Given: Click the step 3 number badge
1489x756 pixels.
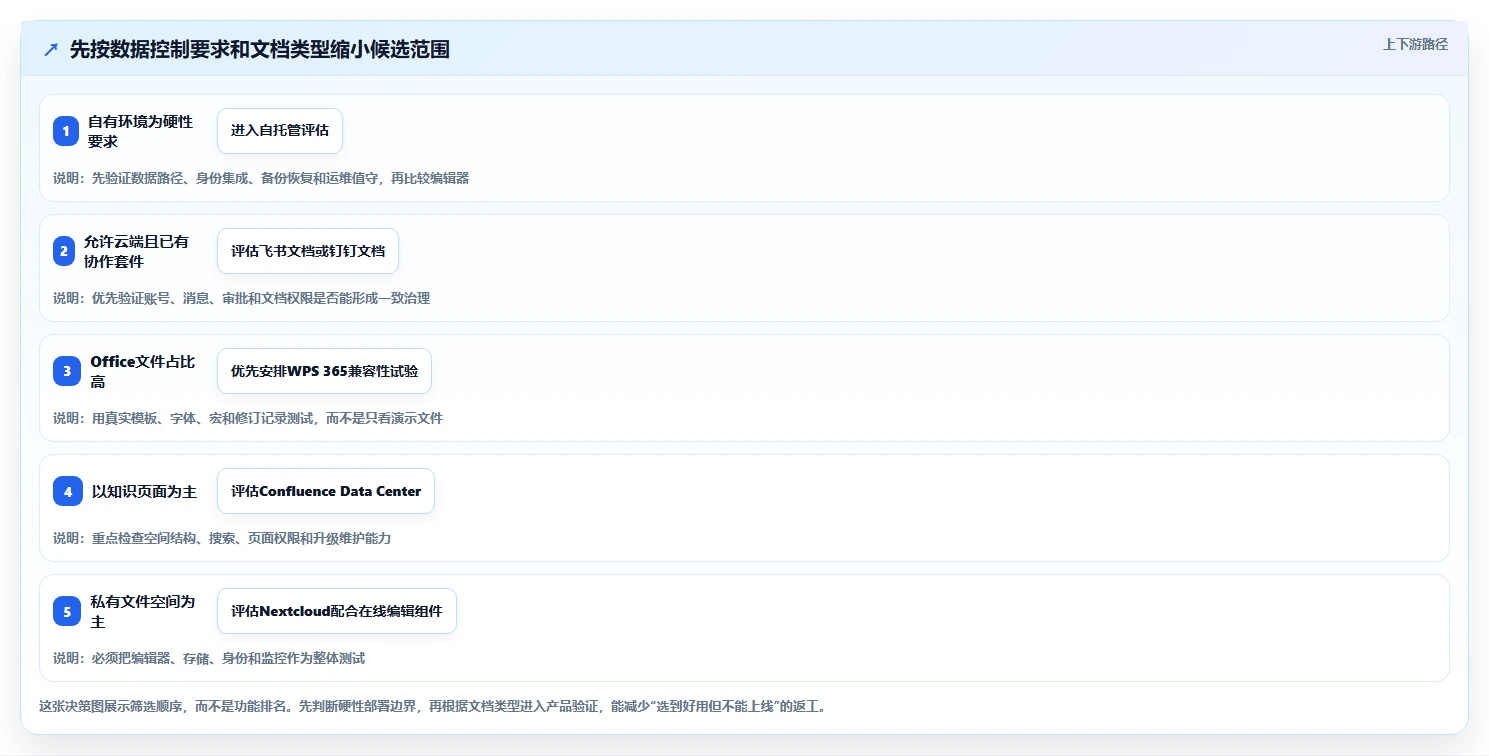Looking at the screenshot, I should 67,371.
